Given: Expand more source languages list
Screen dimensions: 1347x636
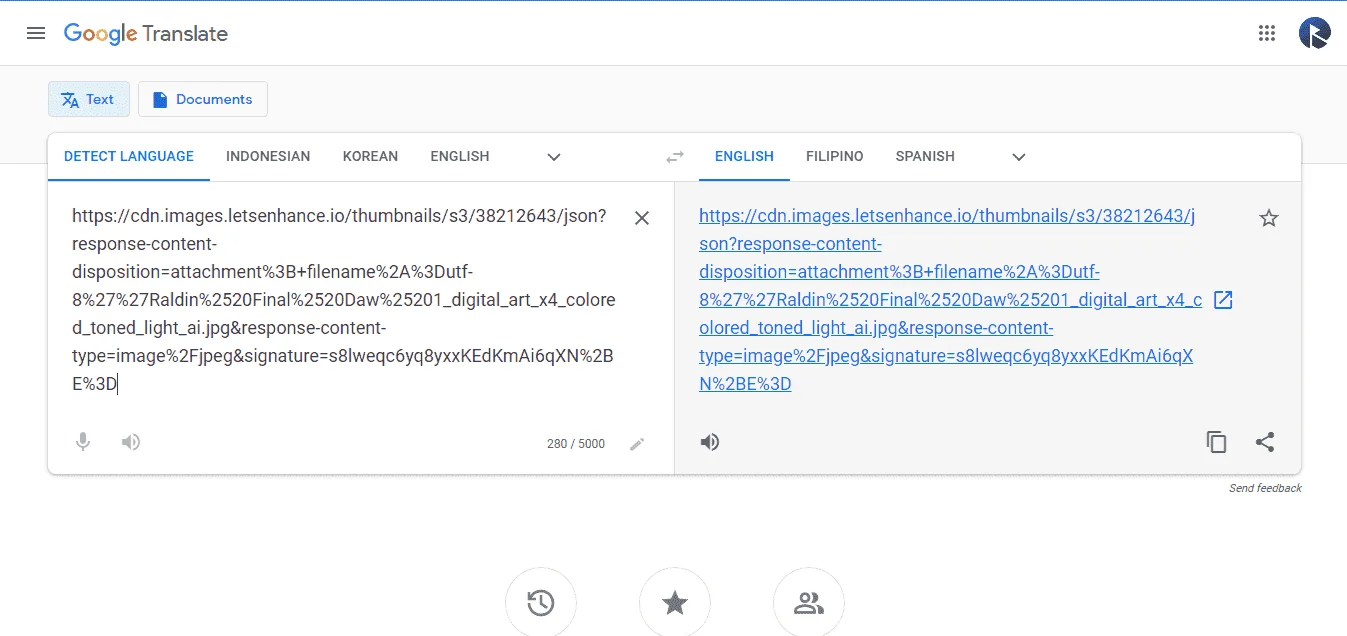Looking at the screenshot, I should pos(554,157).
